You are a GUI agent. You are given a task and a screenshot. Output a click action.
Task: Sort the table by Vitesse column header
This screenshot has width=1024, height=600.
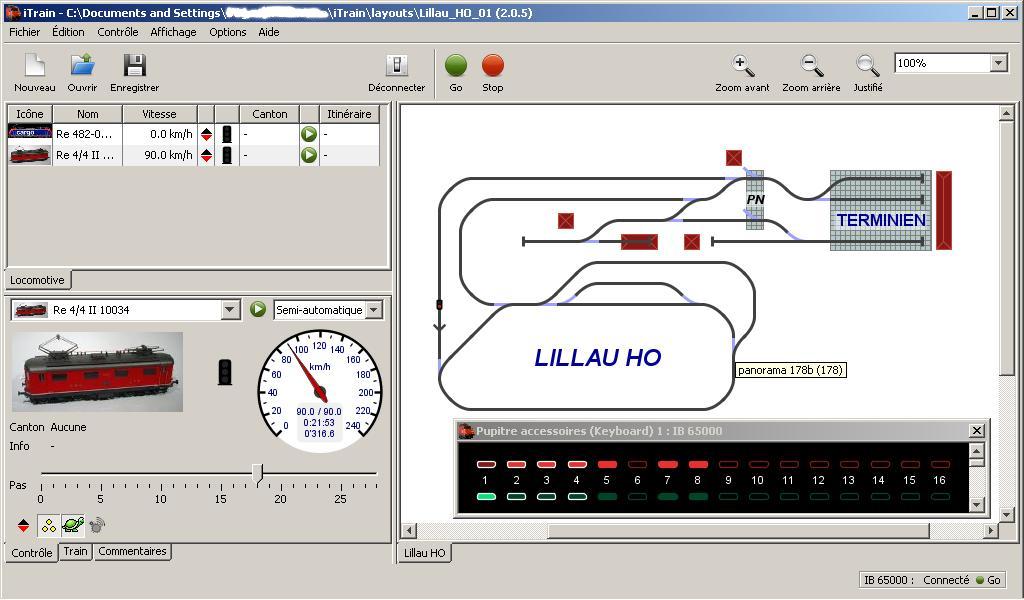pos(159,114)
